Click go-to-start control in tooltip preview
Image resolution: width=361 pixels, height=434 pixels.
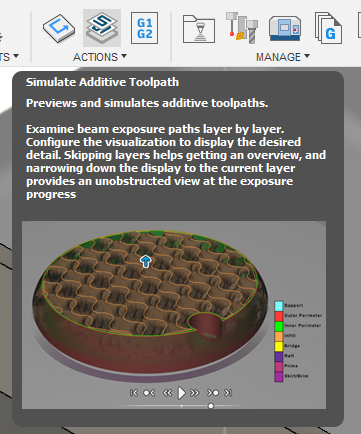(x=134, y=393)
